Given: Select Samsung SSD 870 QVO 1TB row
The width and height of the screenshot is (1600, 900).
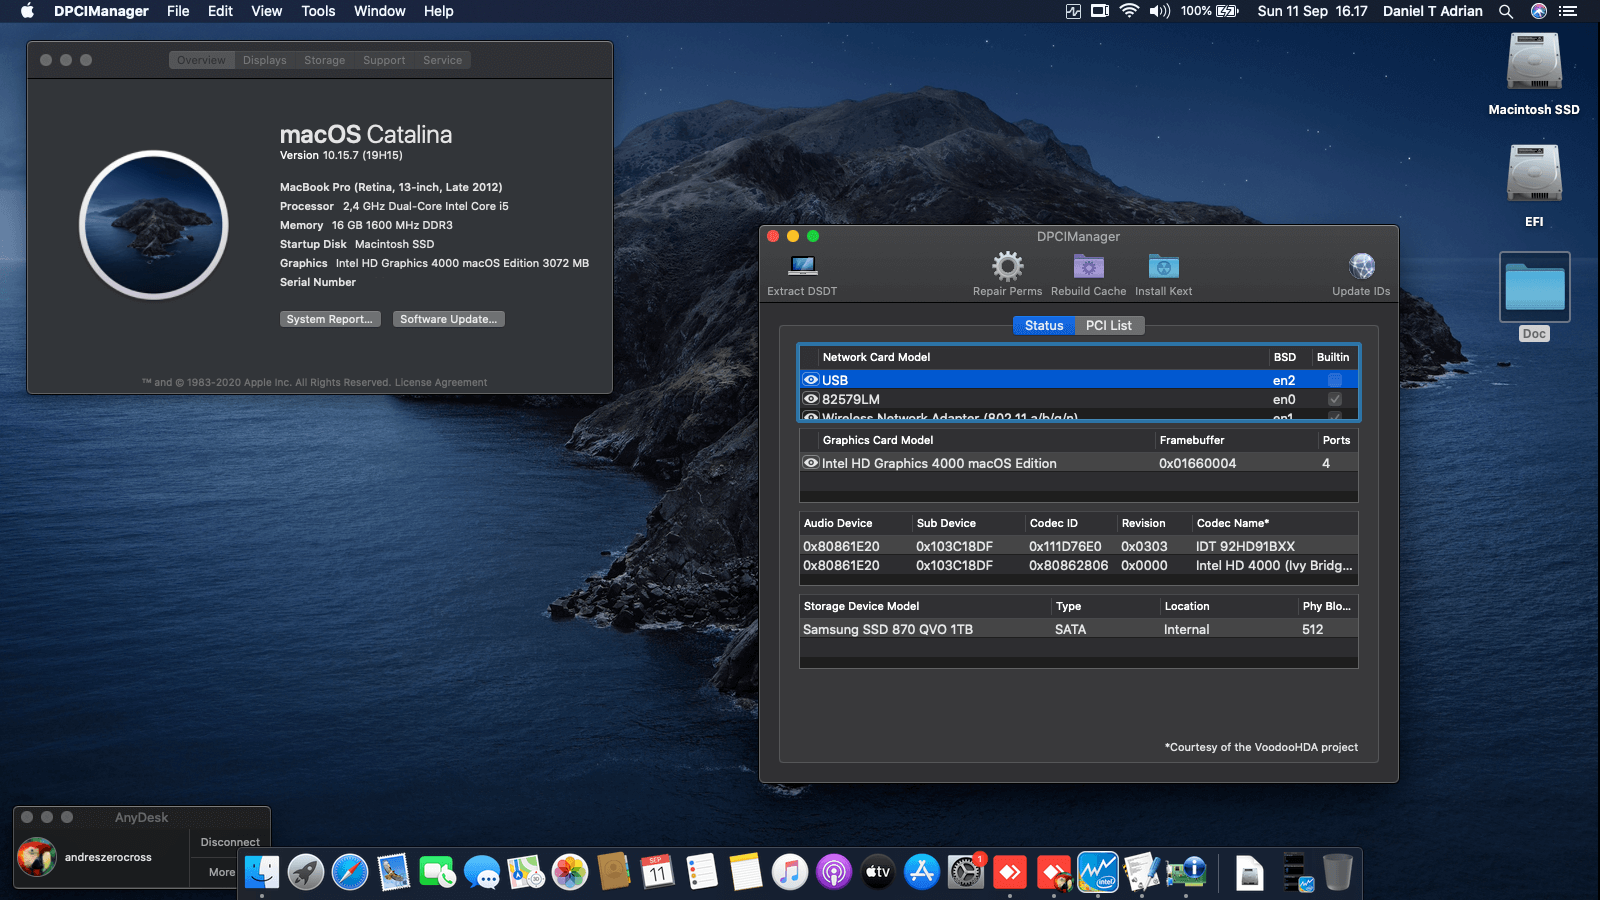Looking at the screenshot, I should pos(1079,629).
